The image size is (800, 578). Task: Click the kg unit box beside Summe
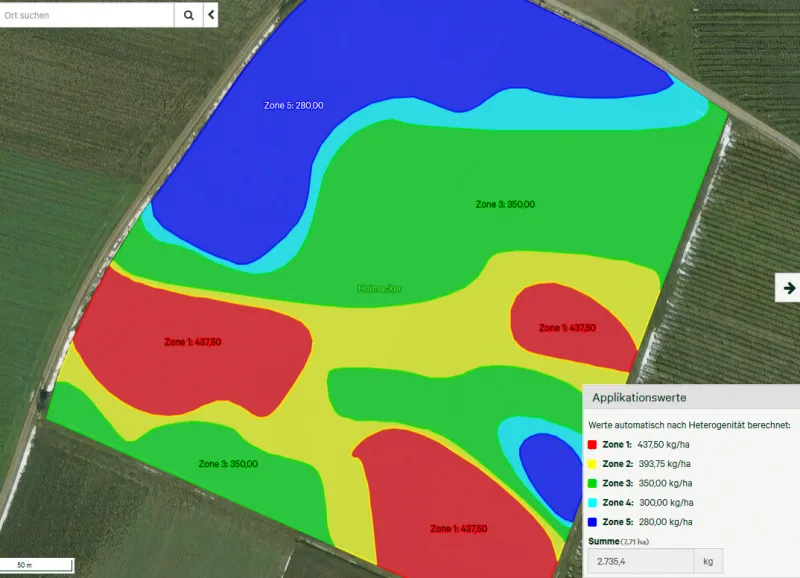click(708, 562)
